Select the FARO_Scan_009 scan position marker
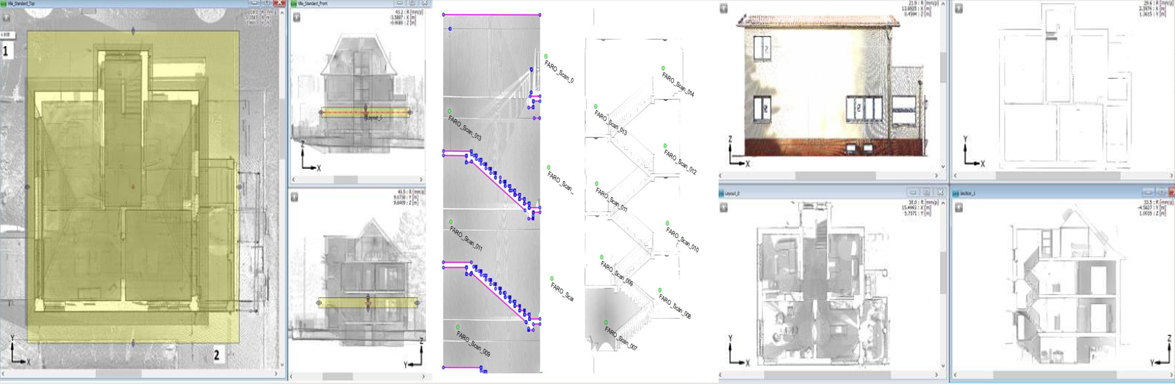 456,326
